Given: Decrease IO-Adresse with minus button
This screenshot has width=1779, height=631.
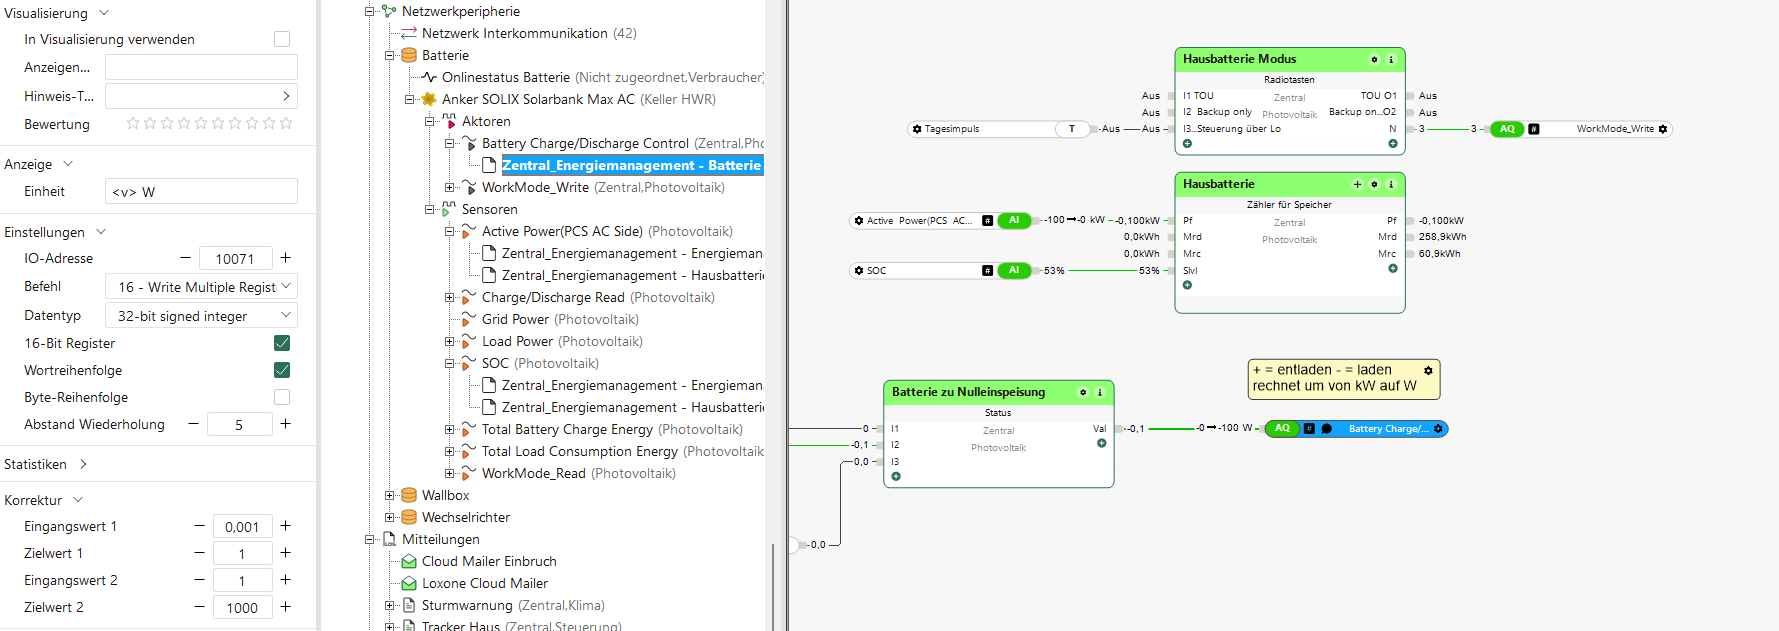Looking at the screenshot, I should click(185, 258).
